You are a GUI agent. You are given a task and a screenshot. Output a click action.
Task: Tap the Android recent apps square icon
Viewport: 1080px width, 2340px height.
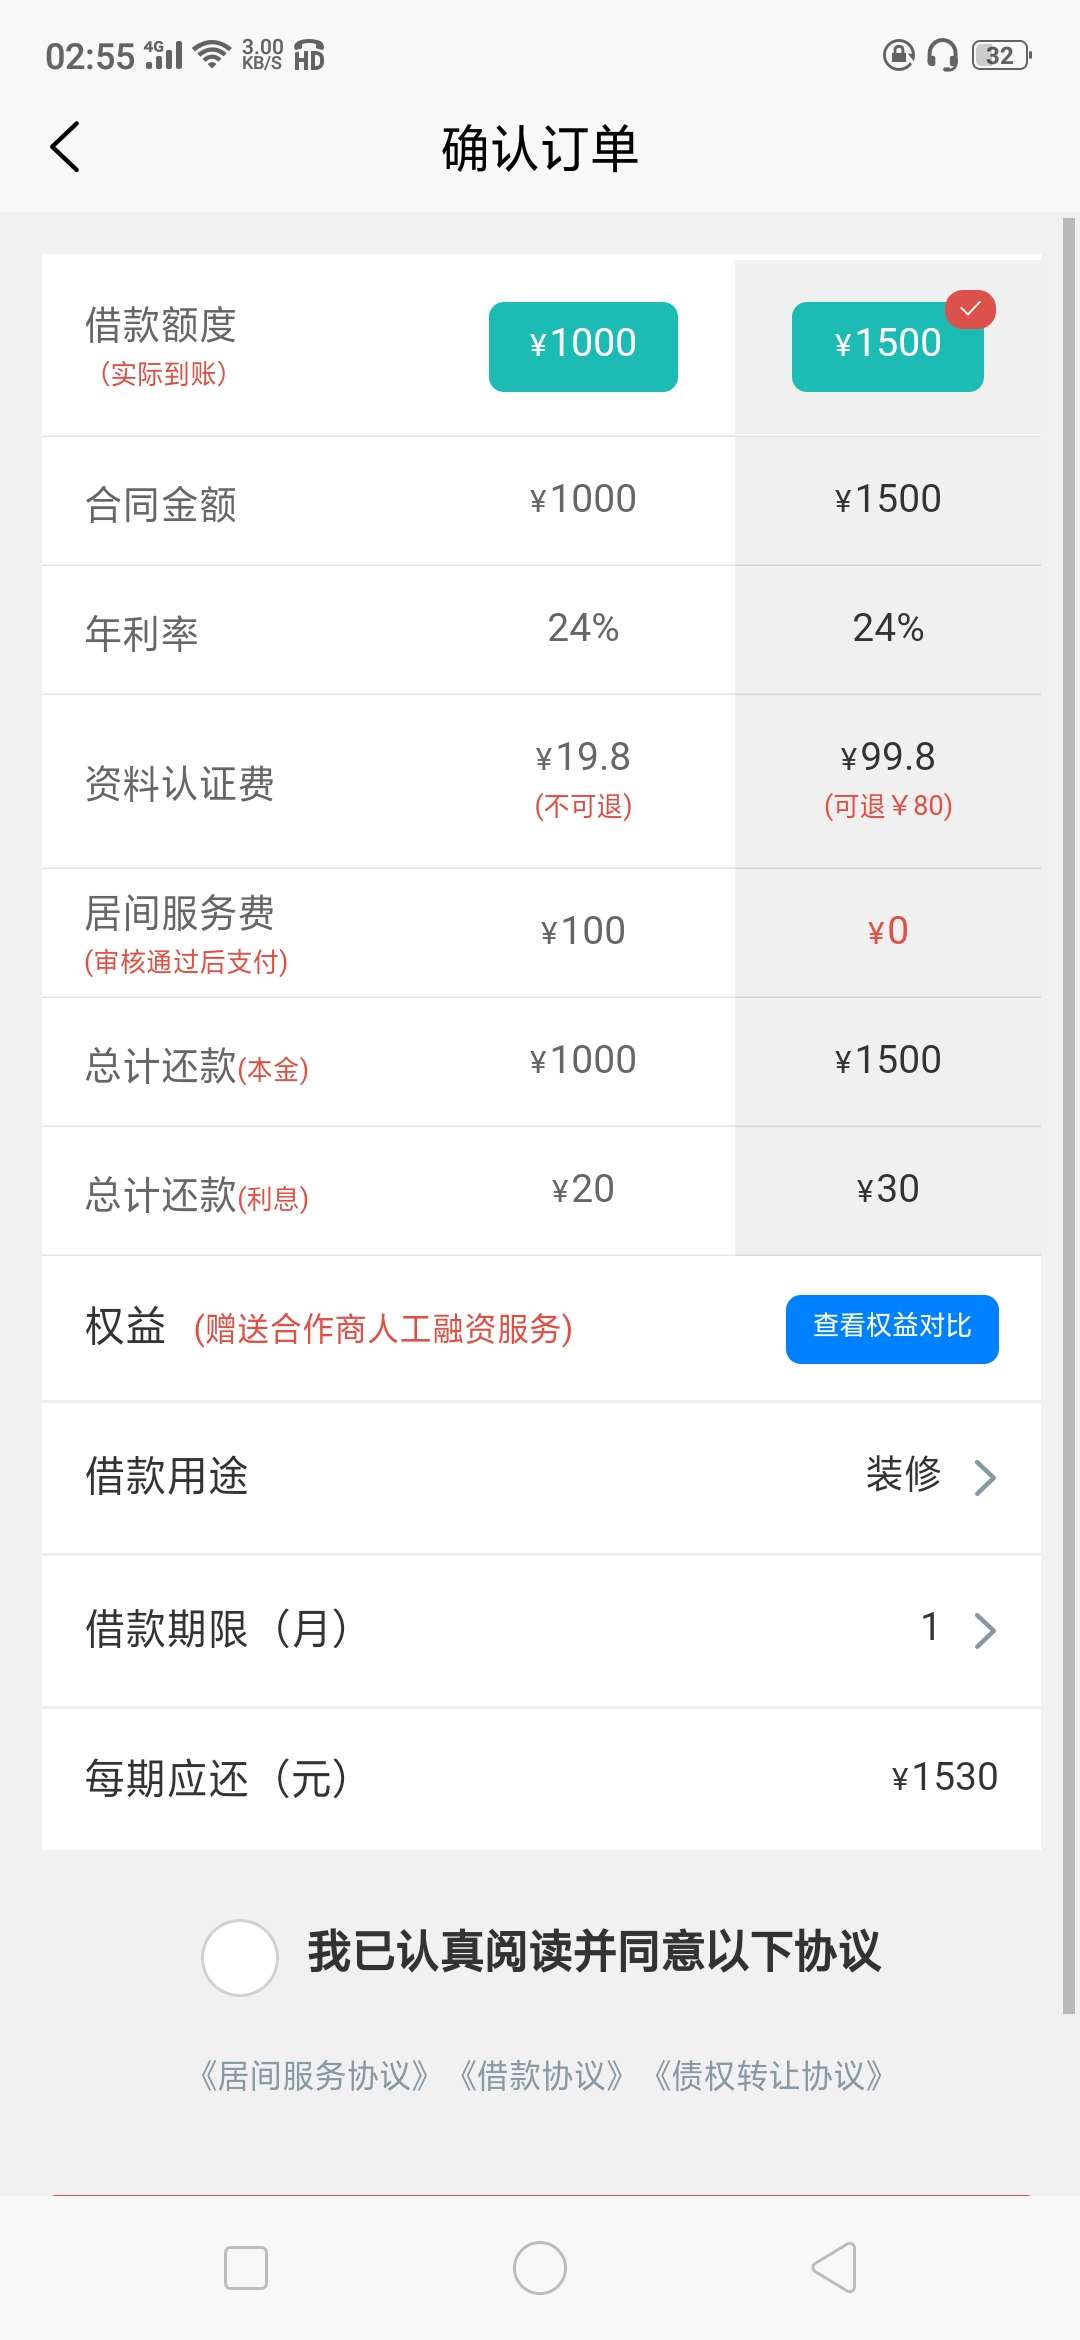(246, 2268)
